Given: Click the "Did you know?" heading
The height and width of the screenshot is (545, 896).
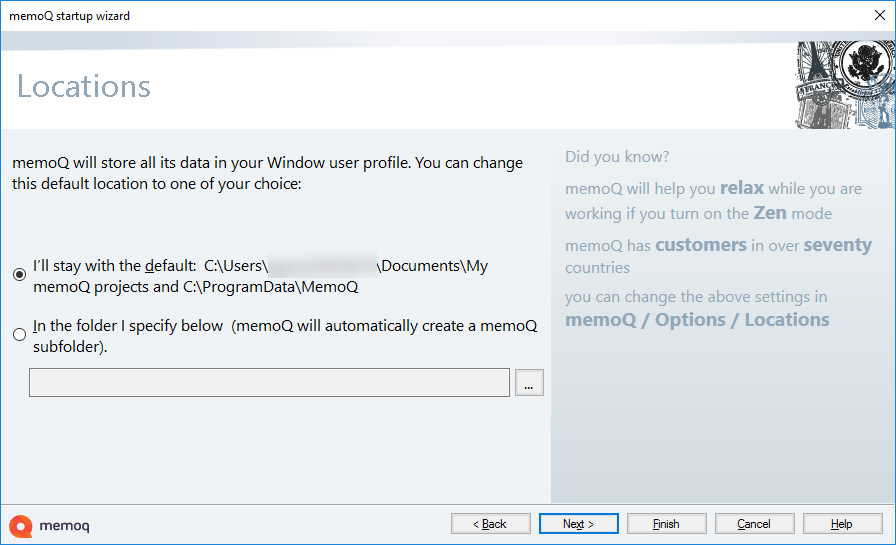Looking at the screenshot, I should [x=617, y=157].
